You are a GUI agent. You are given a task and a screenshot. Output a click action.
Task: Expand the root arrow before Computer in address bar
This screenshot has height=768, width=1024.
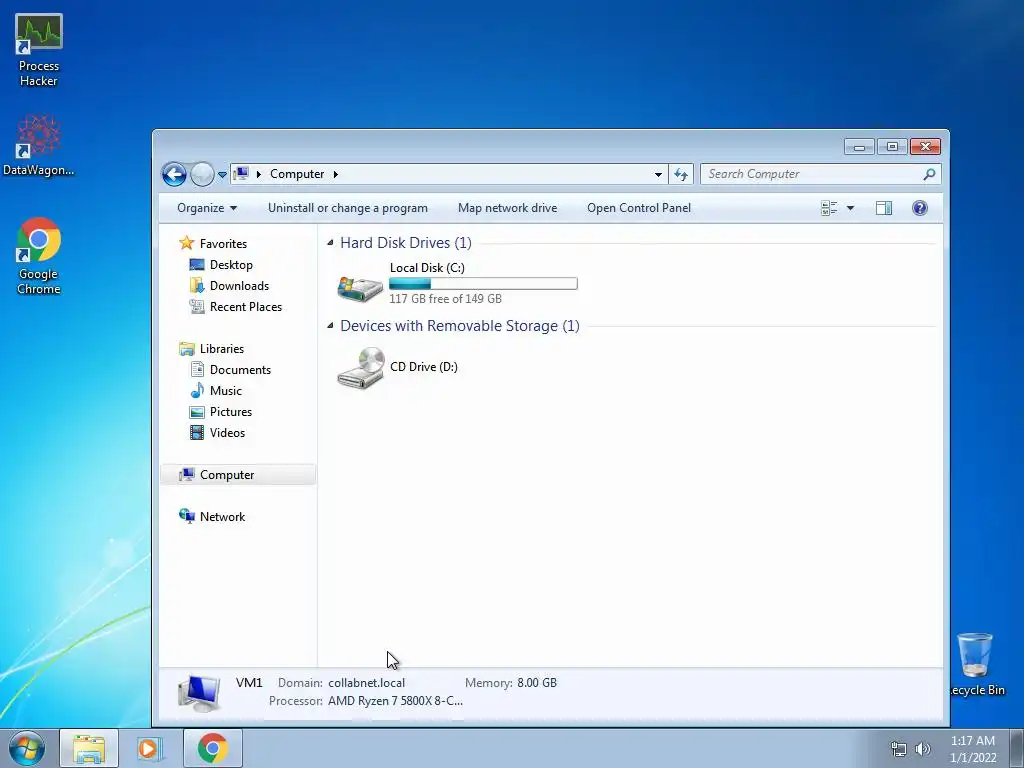click(x=259, y=174)
